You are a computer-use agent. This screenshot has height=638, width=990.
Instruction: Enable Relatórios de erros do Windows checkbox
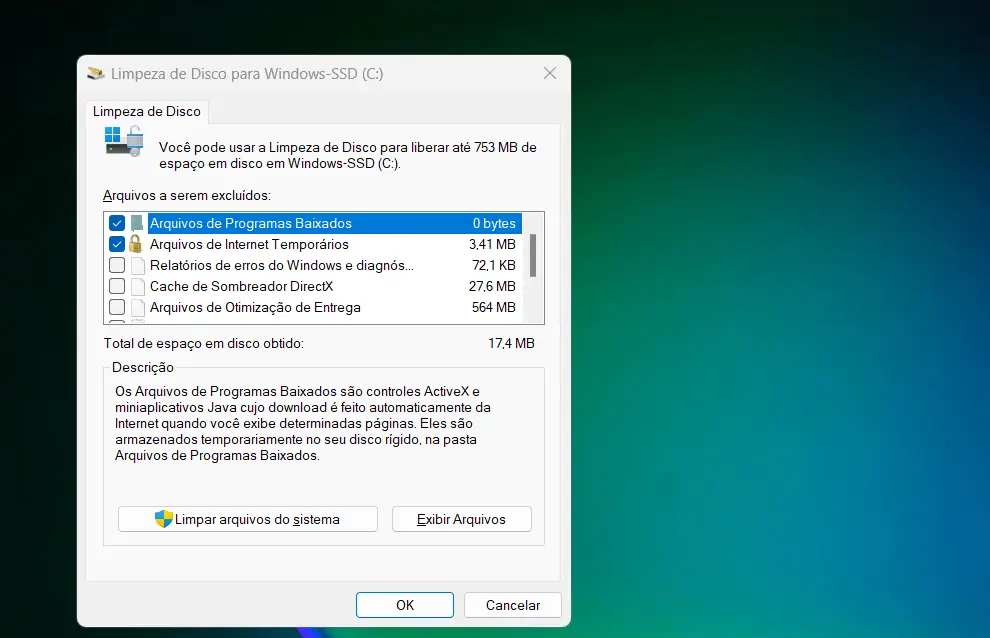[117, 265]
